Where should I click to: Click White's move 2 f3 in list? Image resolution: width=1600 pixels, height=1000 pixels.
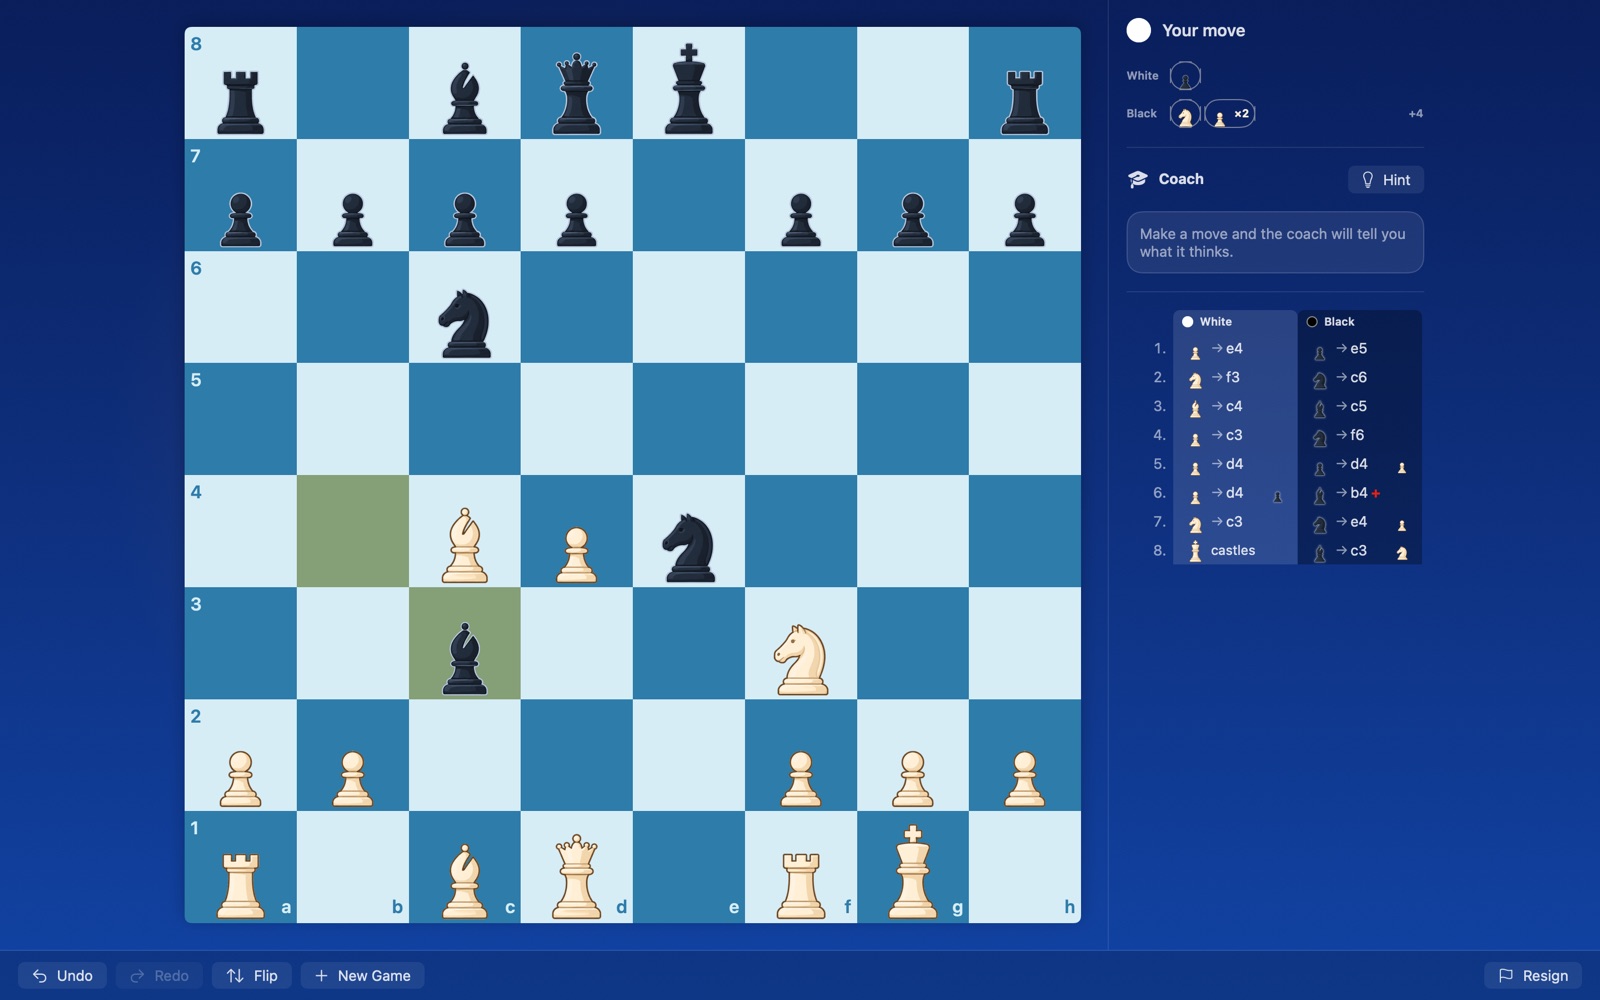pyautogui.click(x=1234, y=378)
